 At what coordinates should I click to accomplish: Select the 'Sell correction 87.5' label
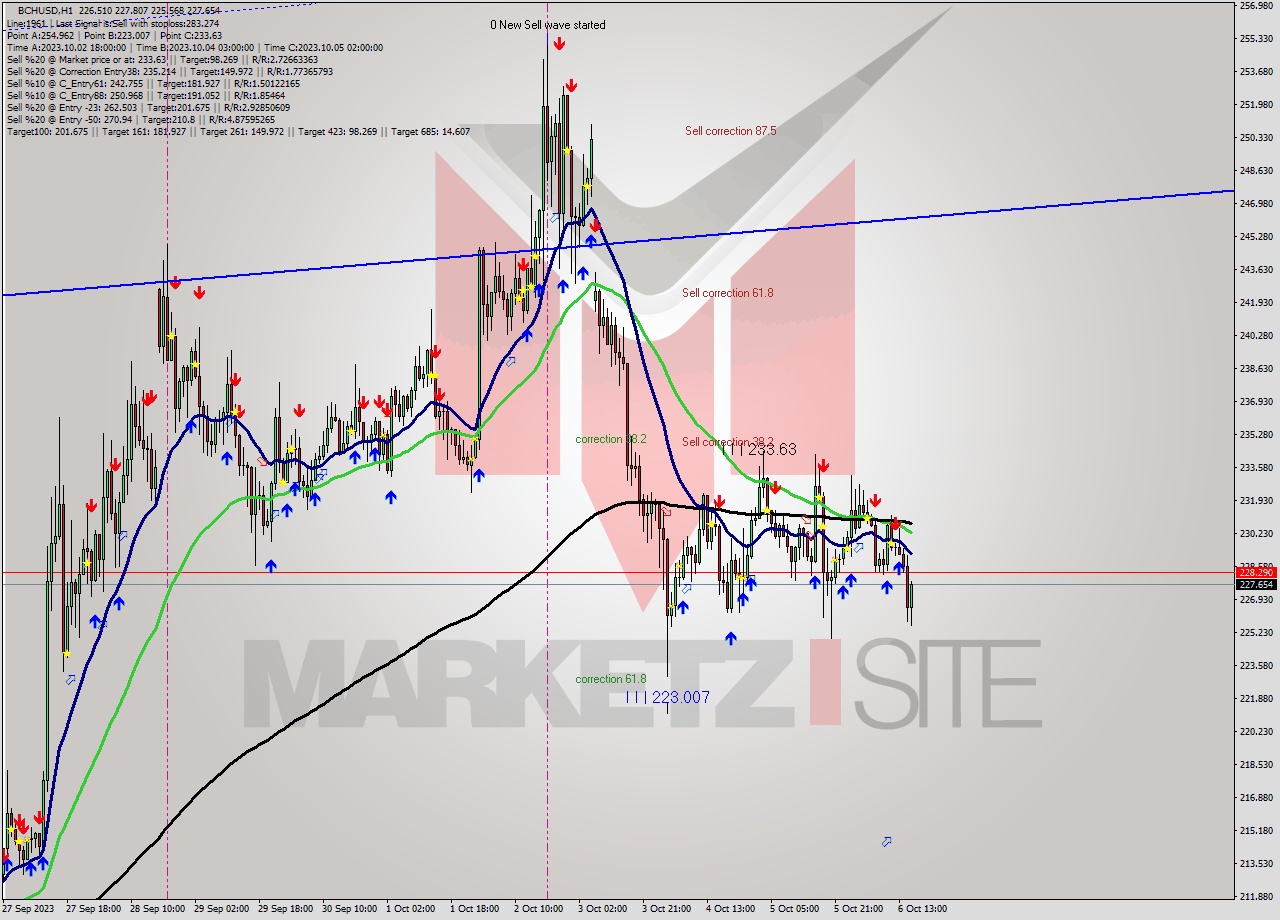pos(730,131)
